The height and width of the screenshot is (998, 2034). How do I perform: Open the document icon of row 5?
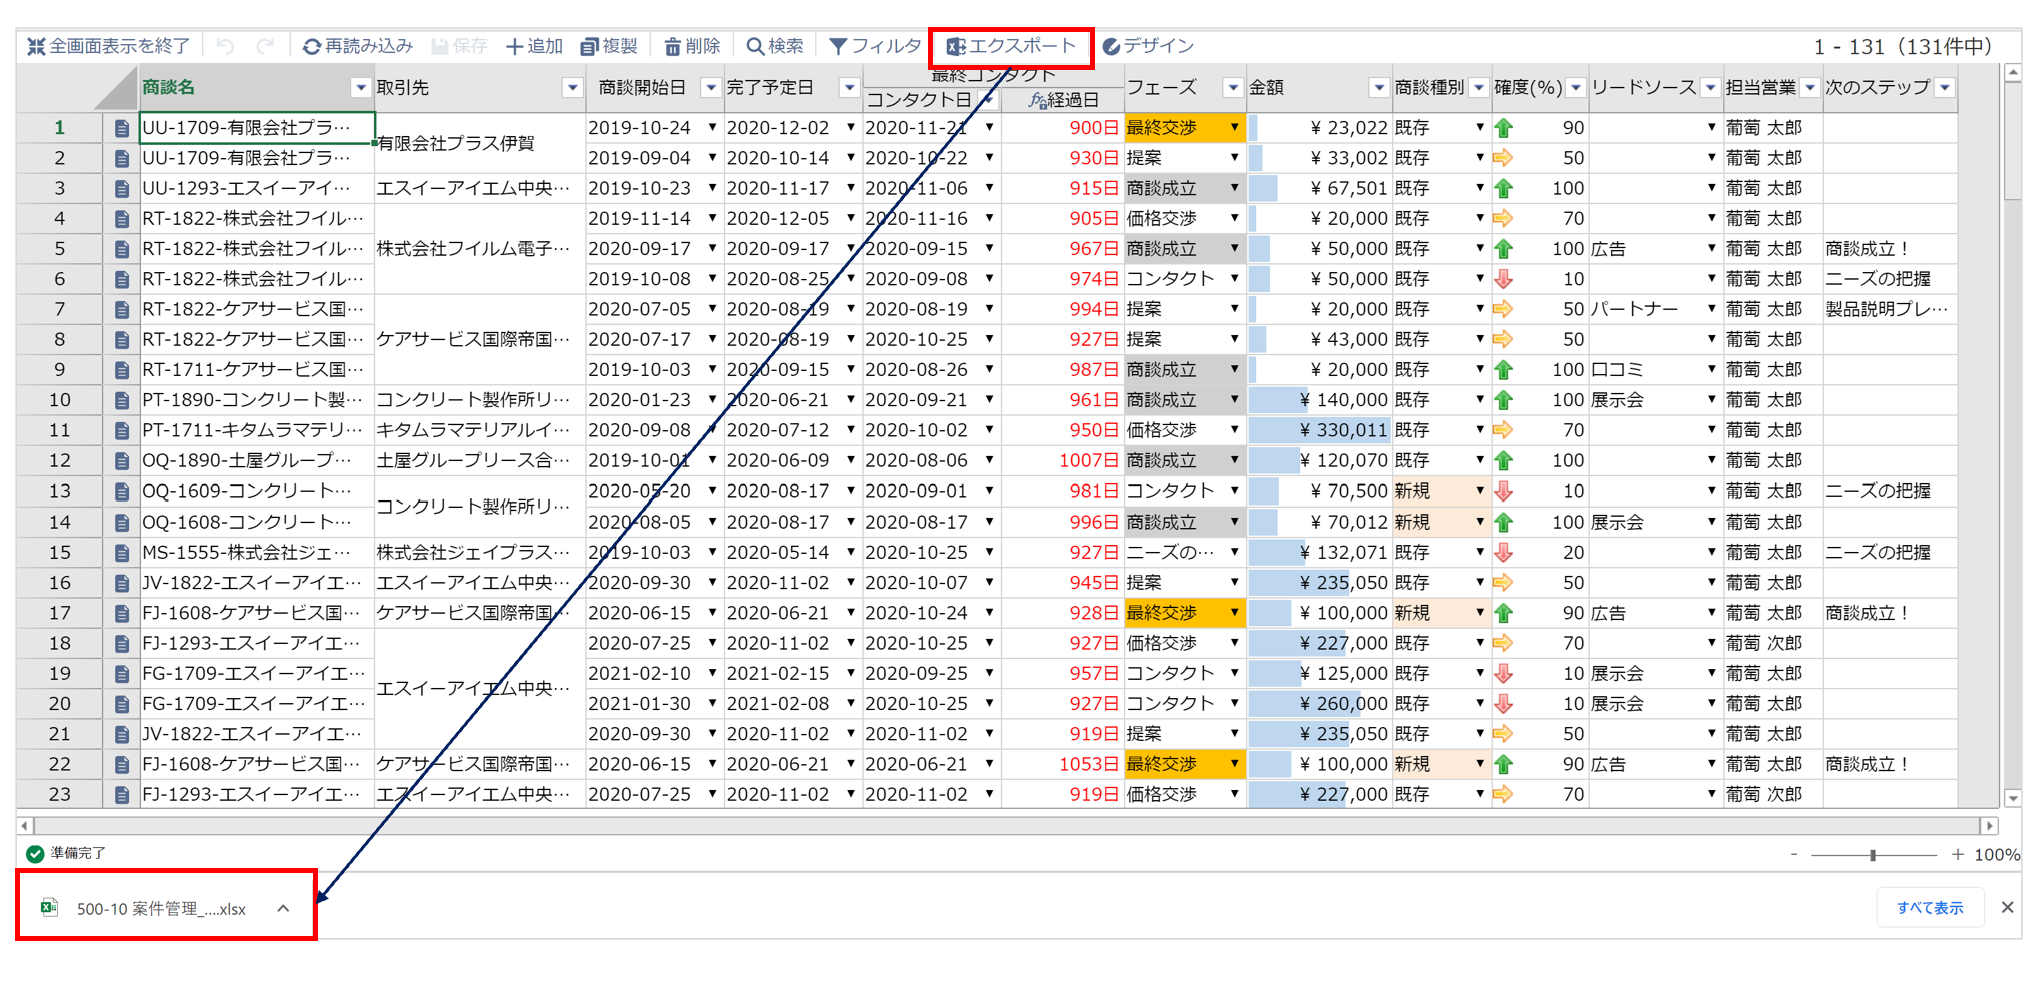click(121, 249)
